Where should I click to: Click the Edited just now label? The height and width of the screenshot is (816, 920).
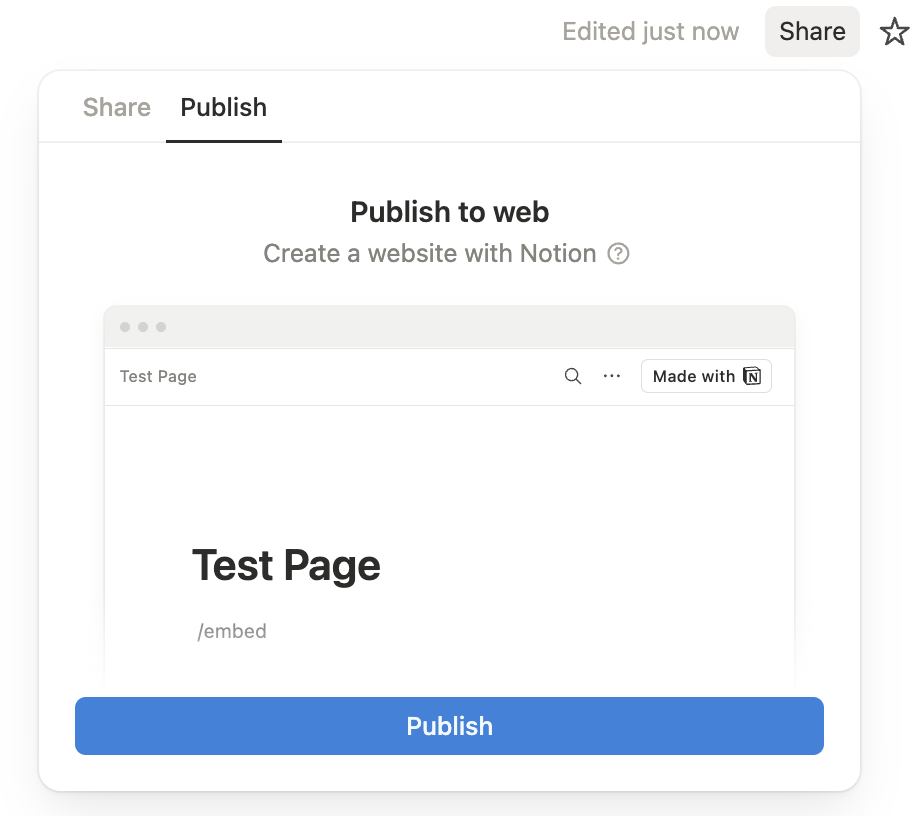[650, 31]
